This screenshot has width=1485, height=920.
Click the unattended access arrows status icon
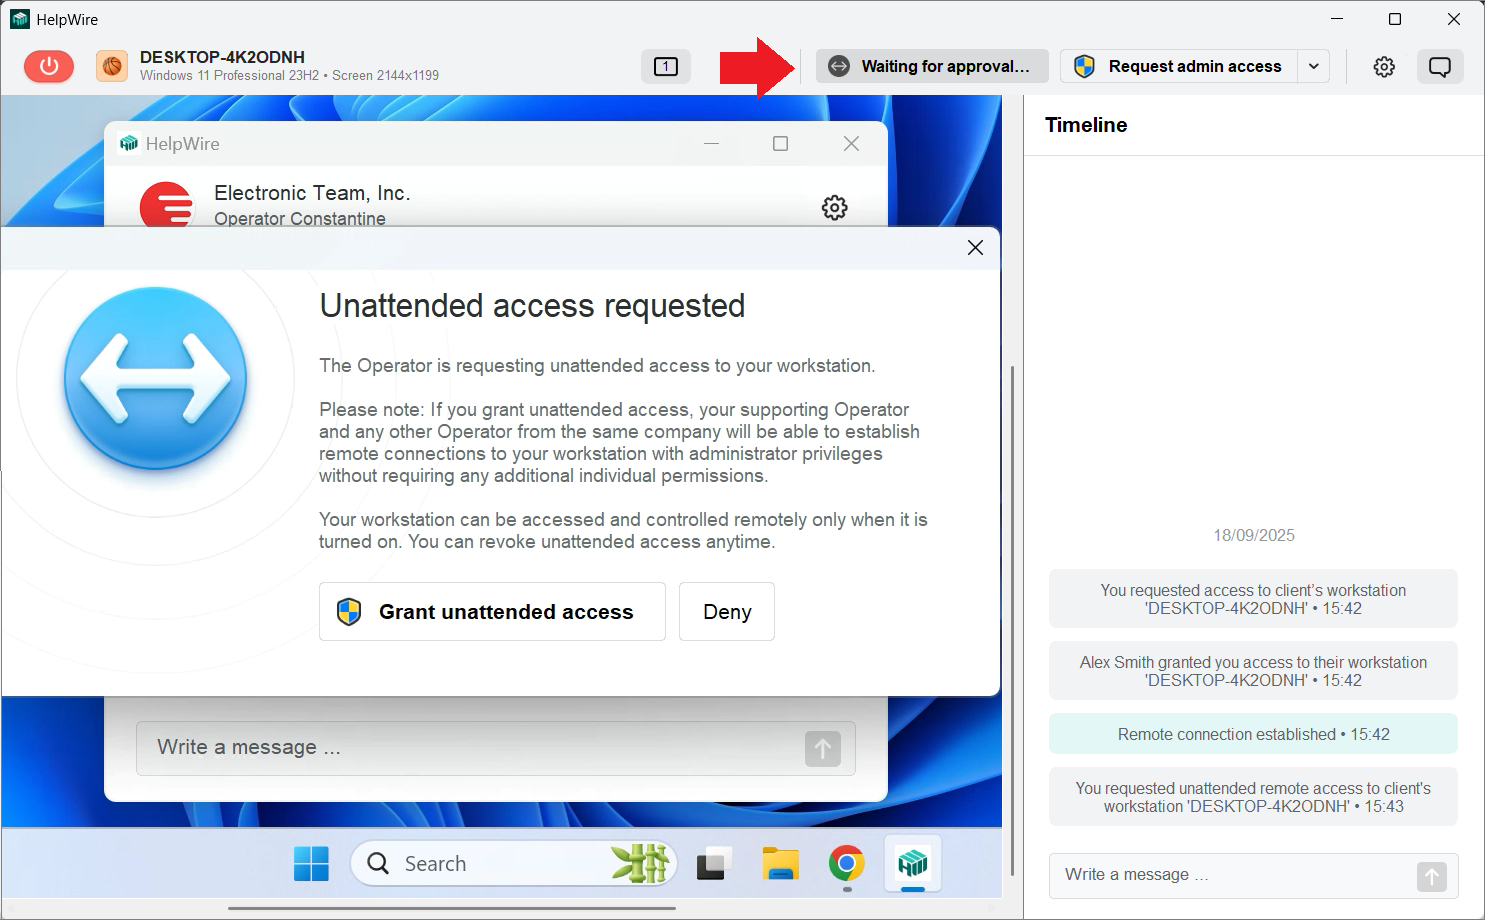pos(838,66)
